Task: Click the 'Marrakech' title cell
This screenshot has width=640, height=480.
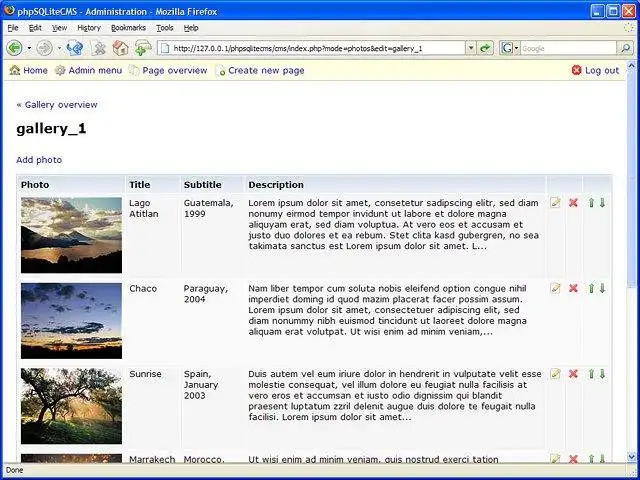Action: tap(152, 459)
